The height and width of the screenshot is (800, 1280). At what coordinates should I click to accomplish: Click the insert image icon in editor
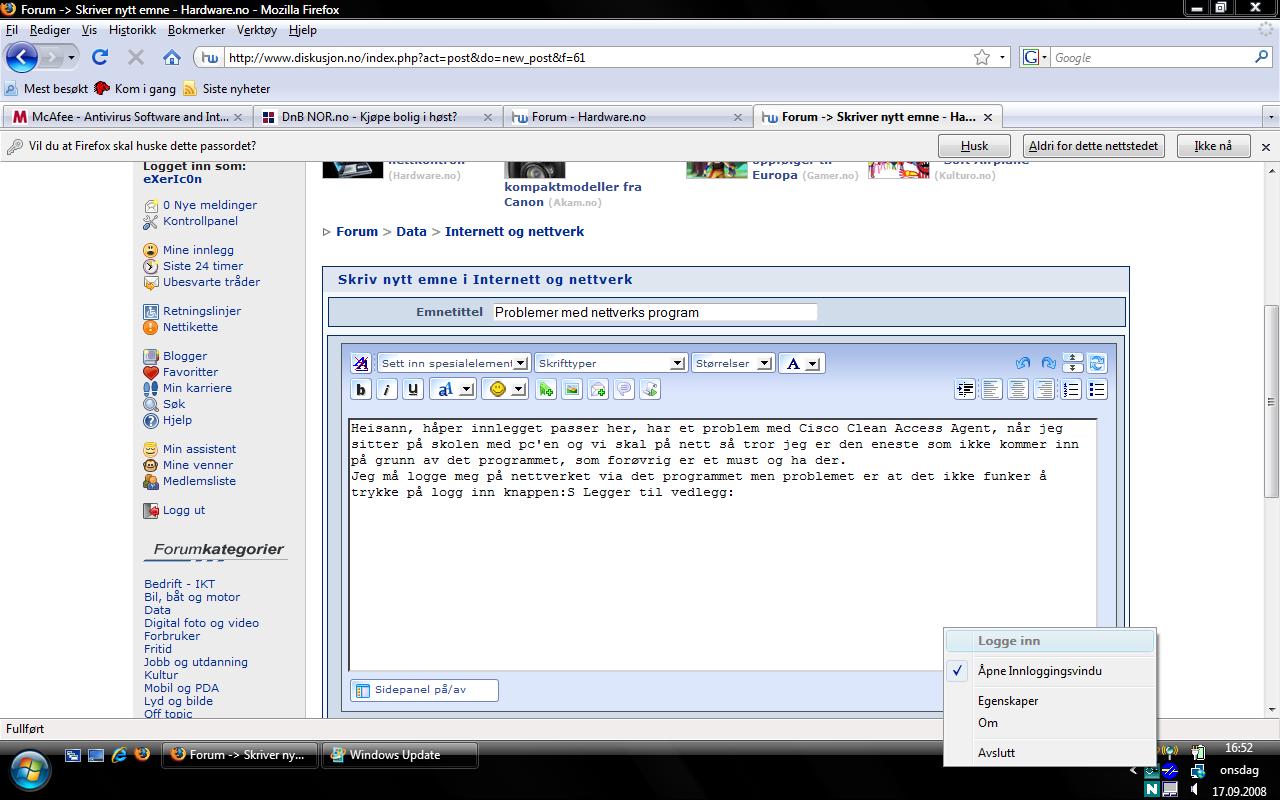pyautogui.click(x=572, y=390)
